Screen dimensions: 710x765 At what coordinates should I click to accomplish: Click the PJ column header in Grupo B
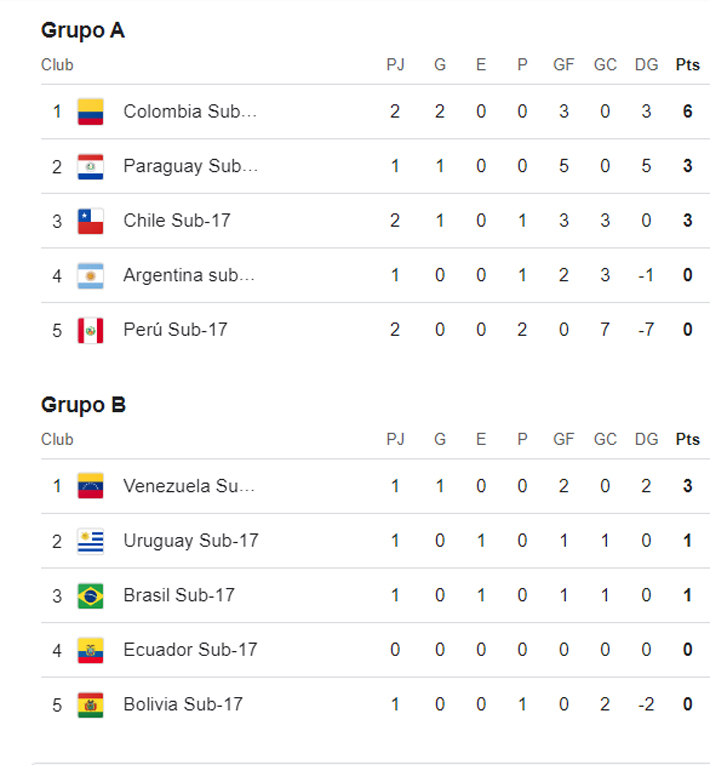coord(395,439)
